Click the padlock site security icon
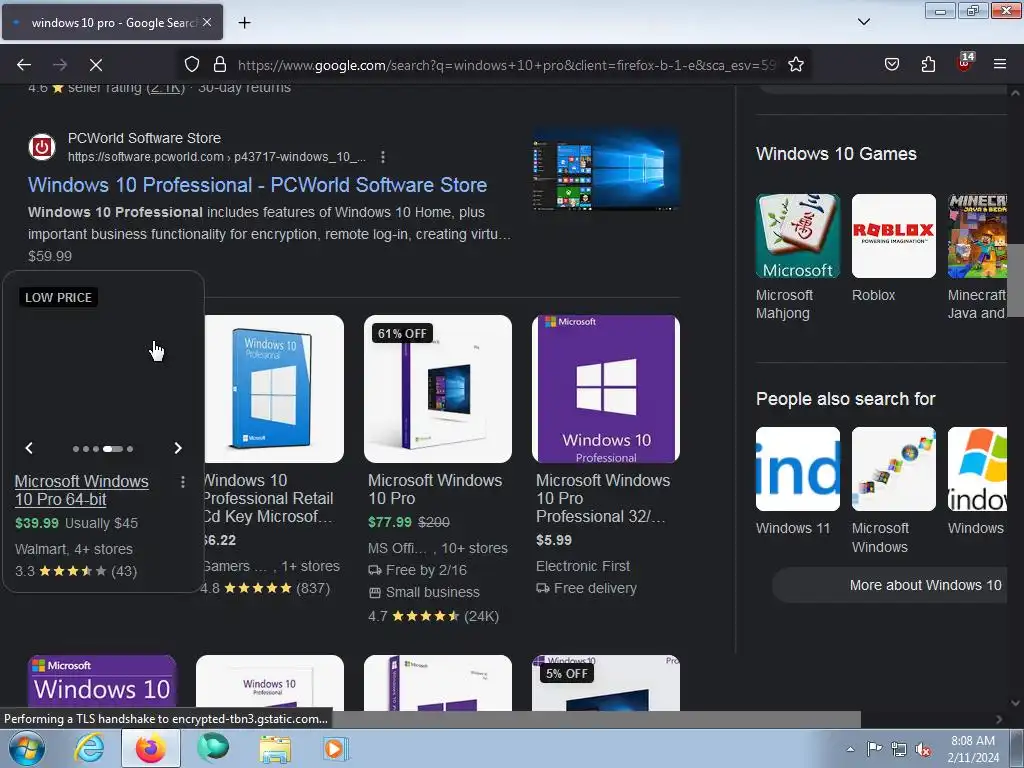This screenshot has width=1024, height=768. pos(220,65)
